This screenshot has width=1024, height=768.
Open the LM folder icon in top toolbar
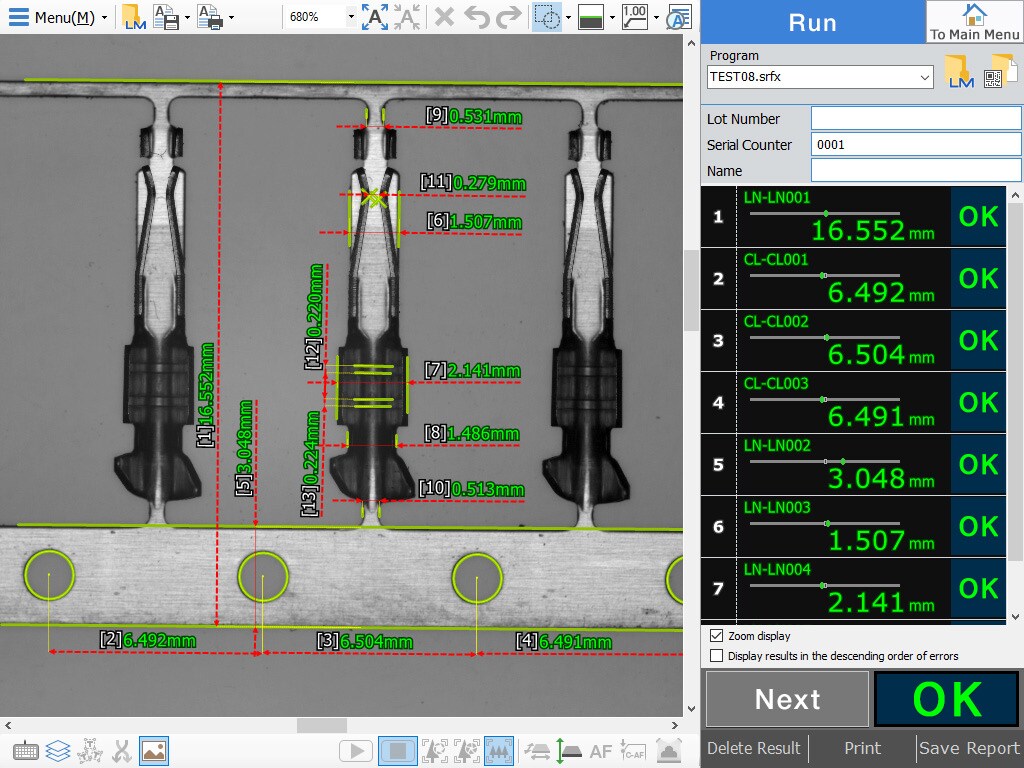coord(132,17)
